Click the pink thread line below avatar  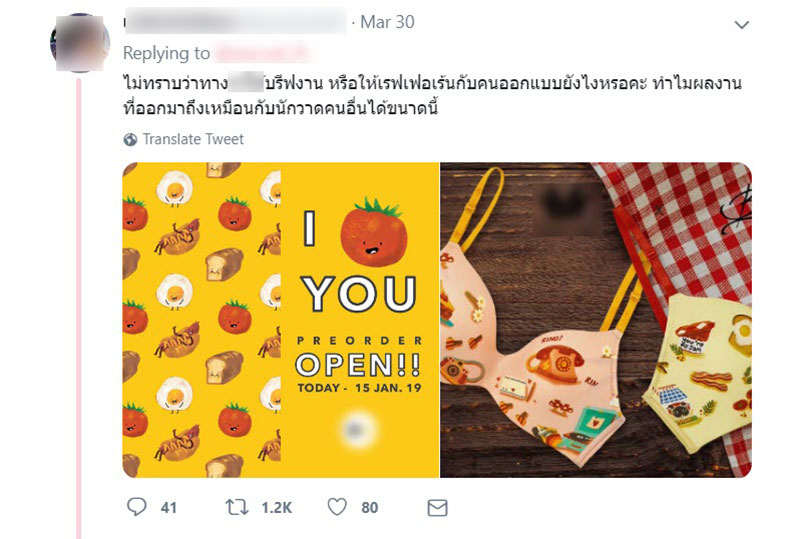[x=79, y=306]
